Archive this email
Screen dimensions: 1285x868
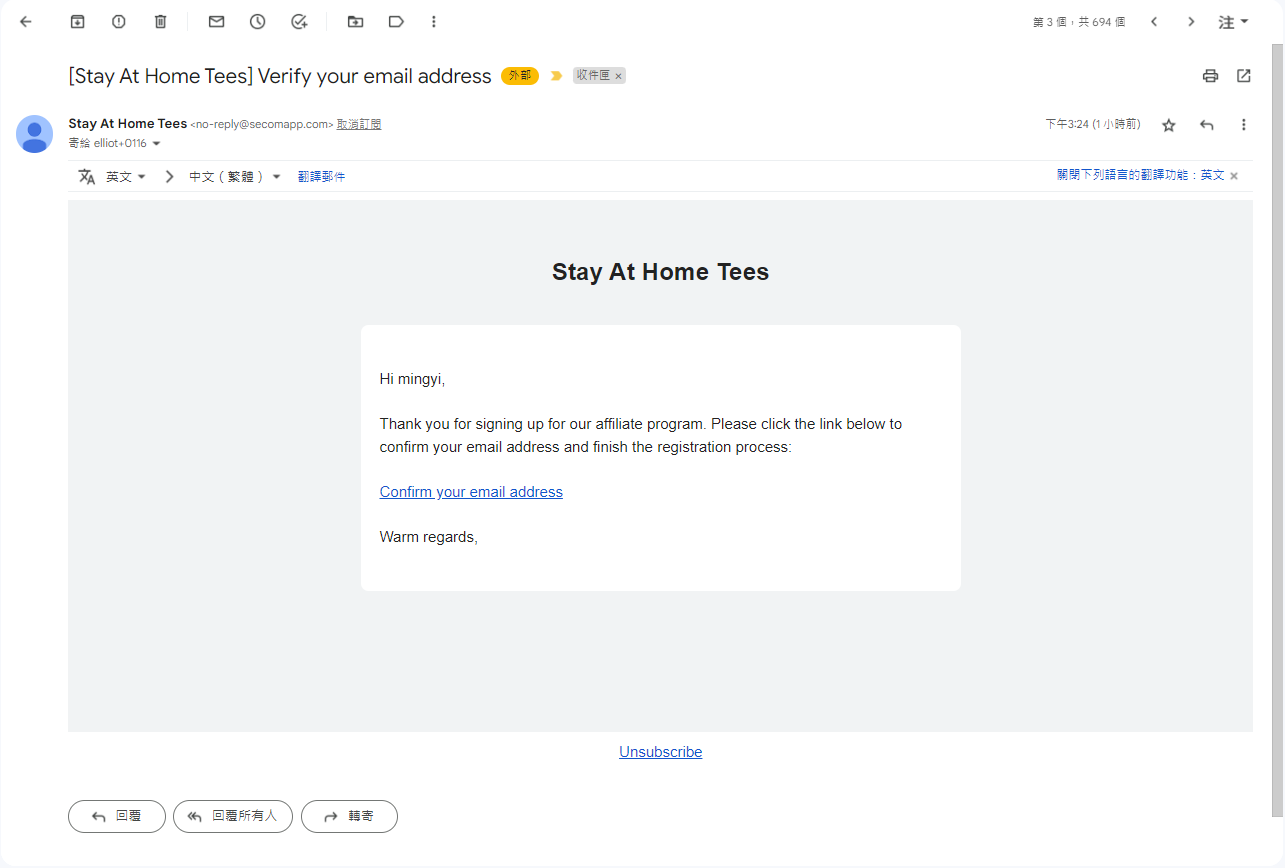(x=77, y=21)
